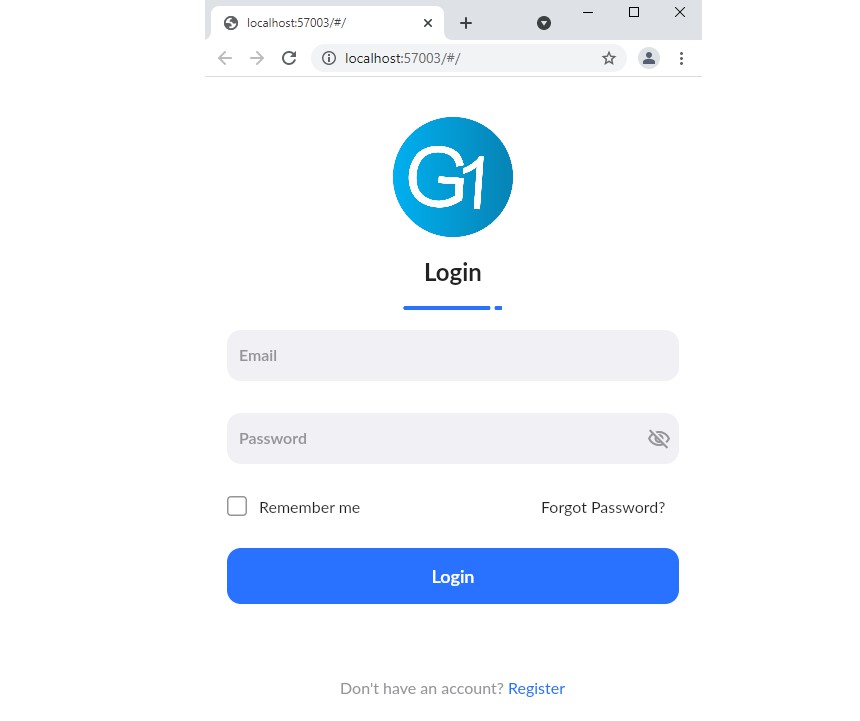Toggle password visibility eye icon

659,439
